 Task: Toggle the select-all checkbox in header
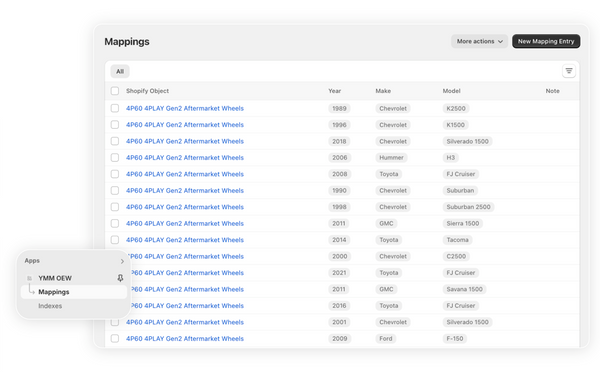[115, 91]
